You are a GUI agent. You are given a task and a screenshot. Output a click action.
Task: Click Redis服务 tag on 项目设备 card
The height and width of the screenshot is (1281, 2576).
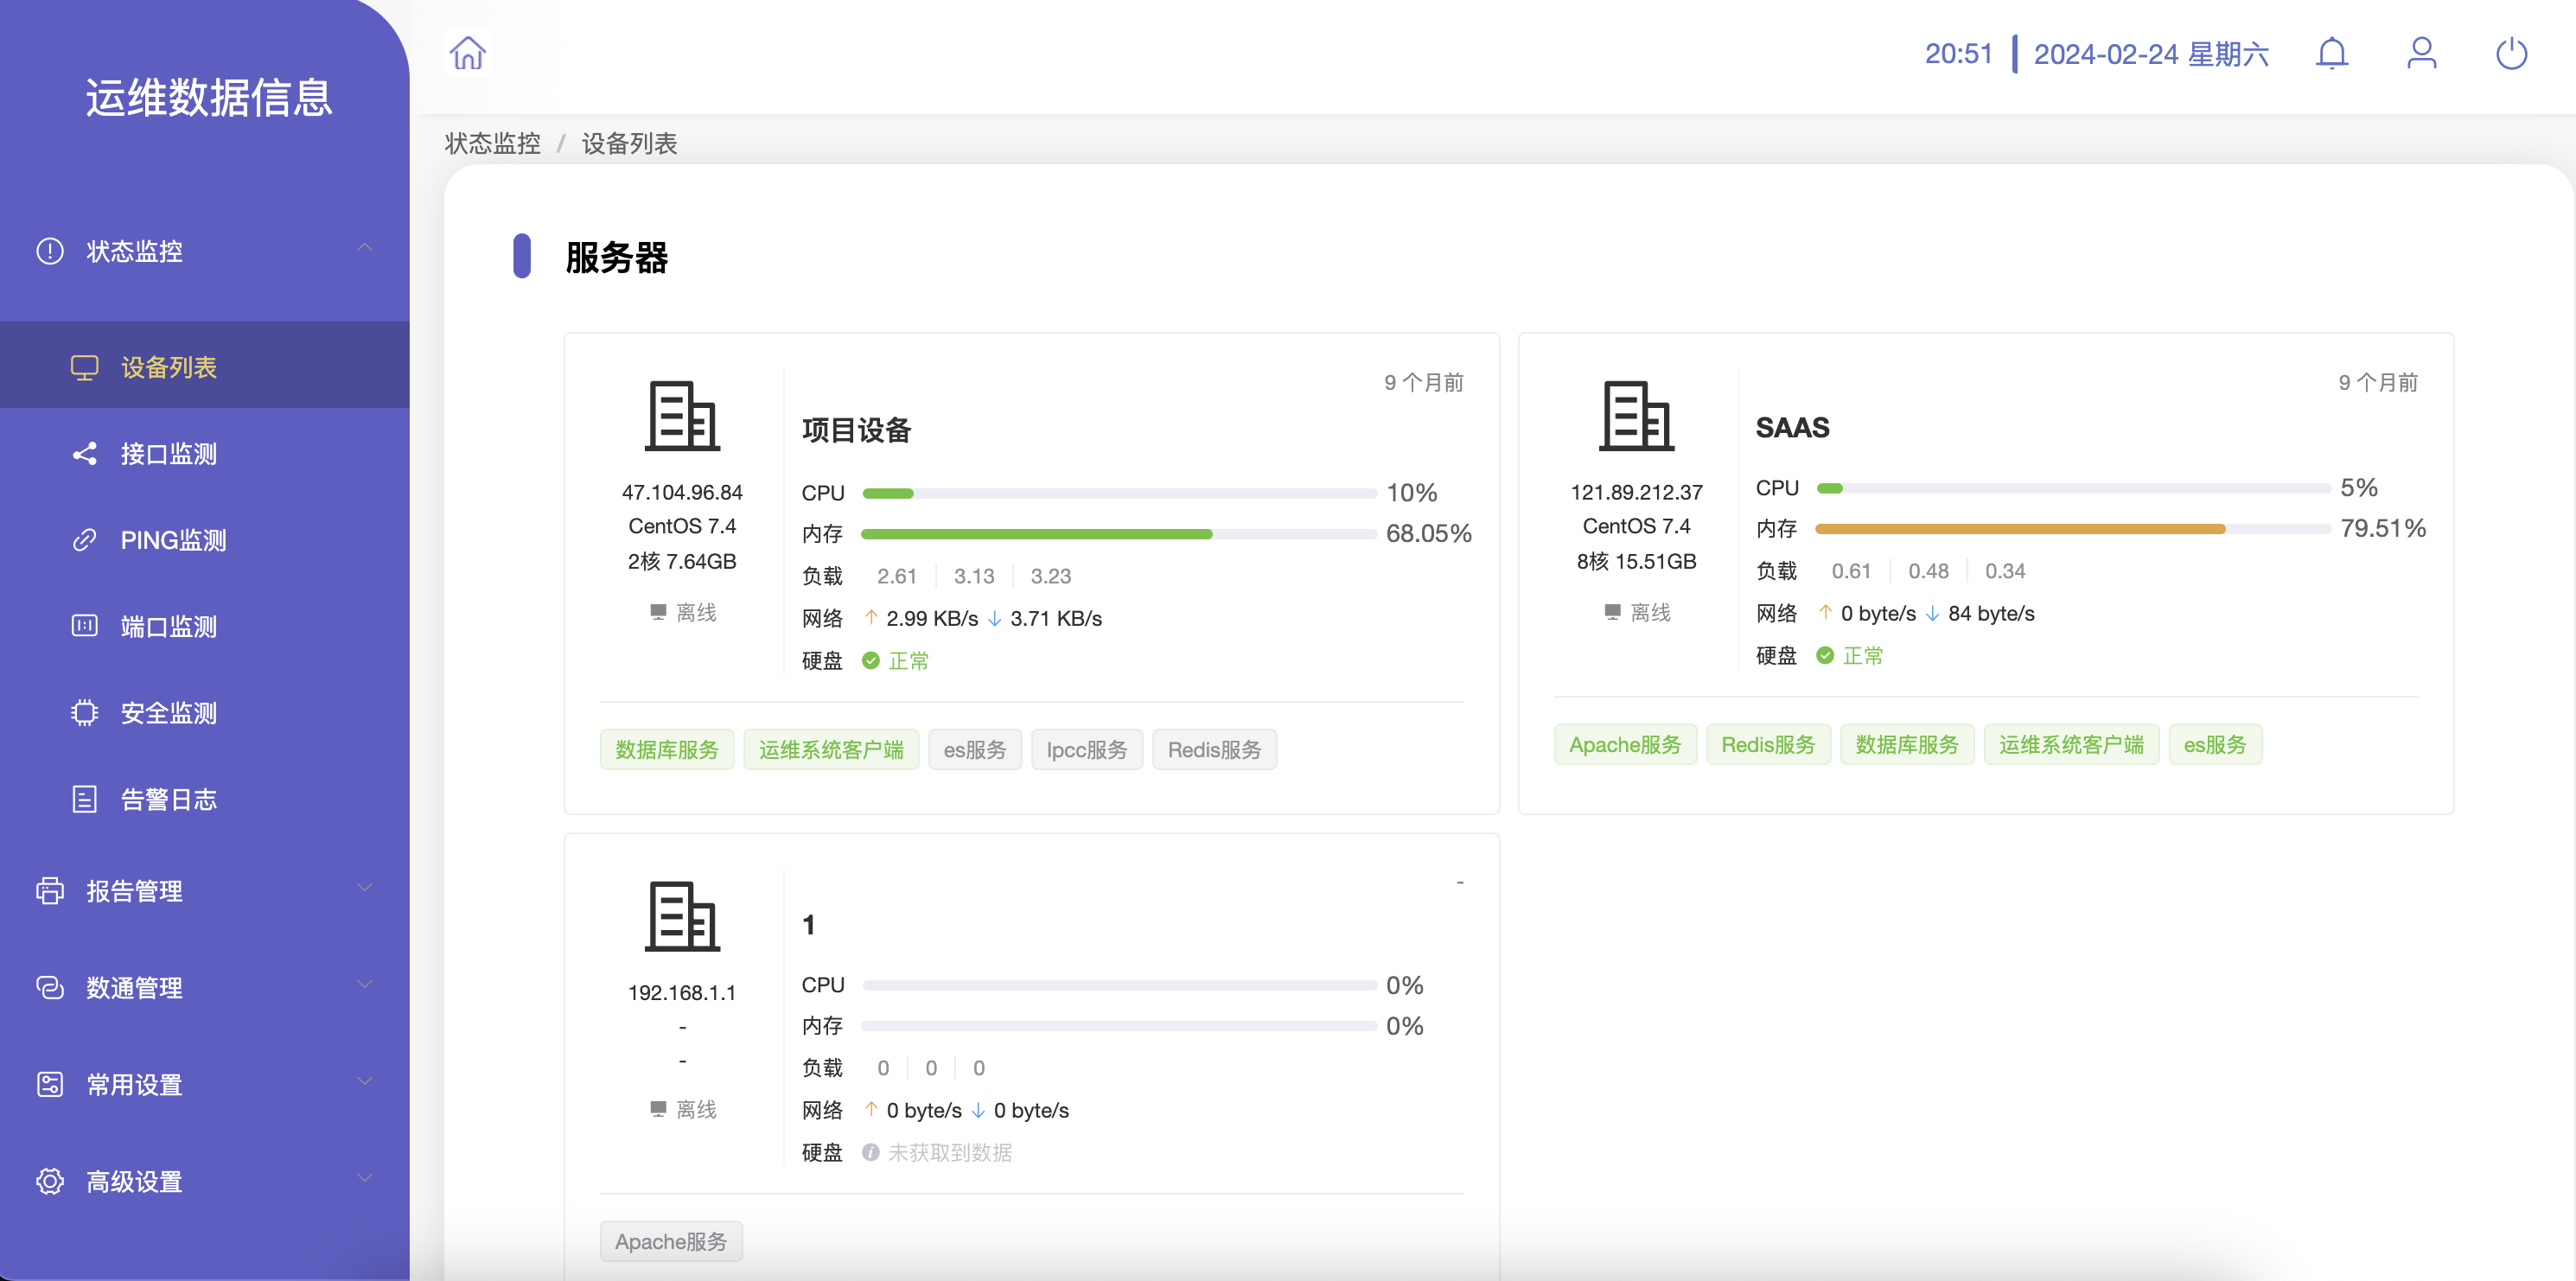(1214, 749)
